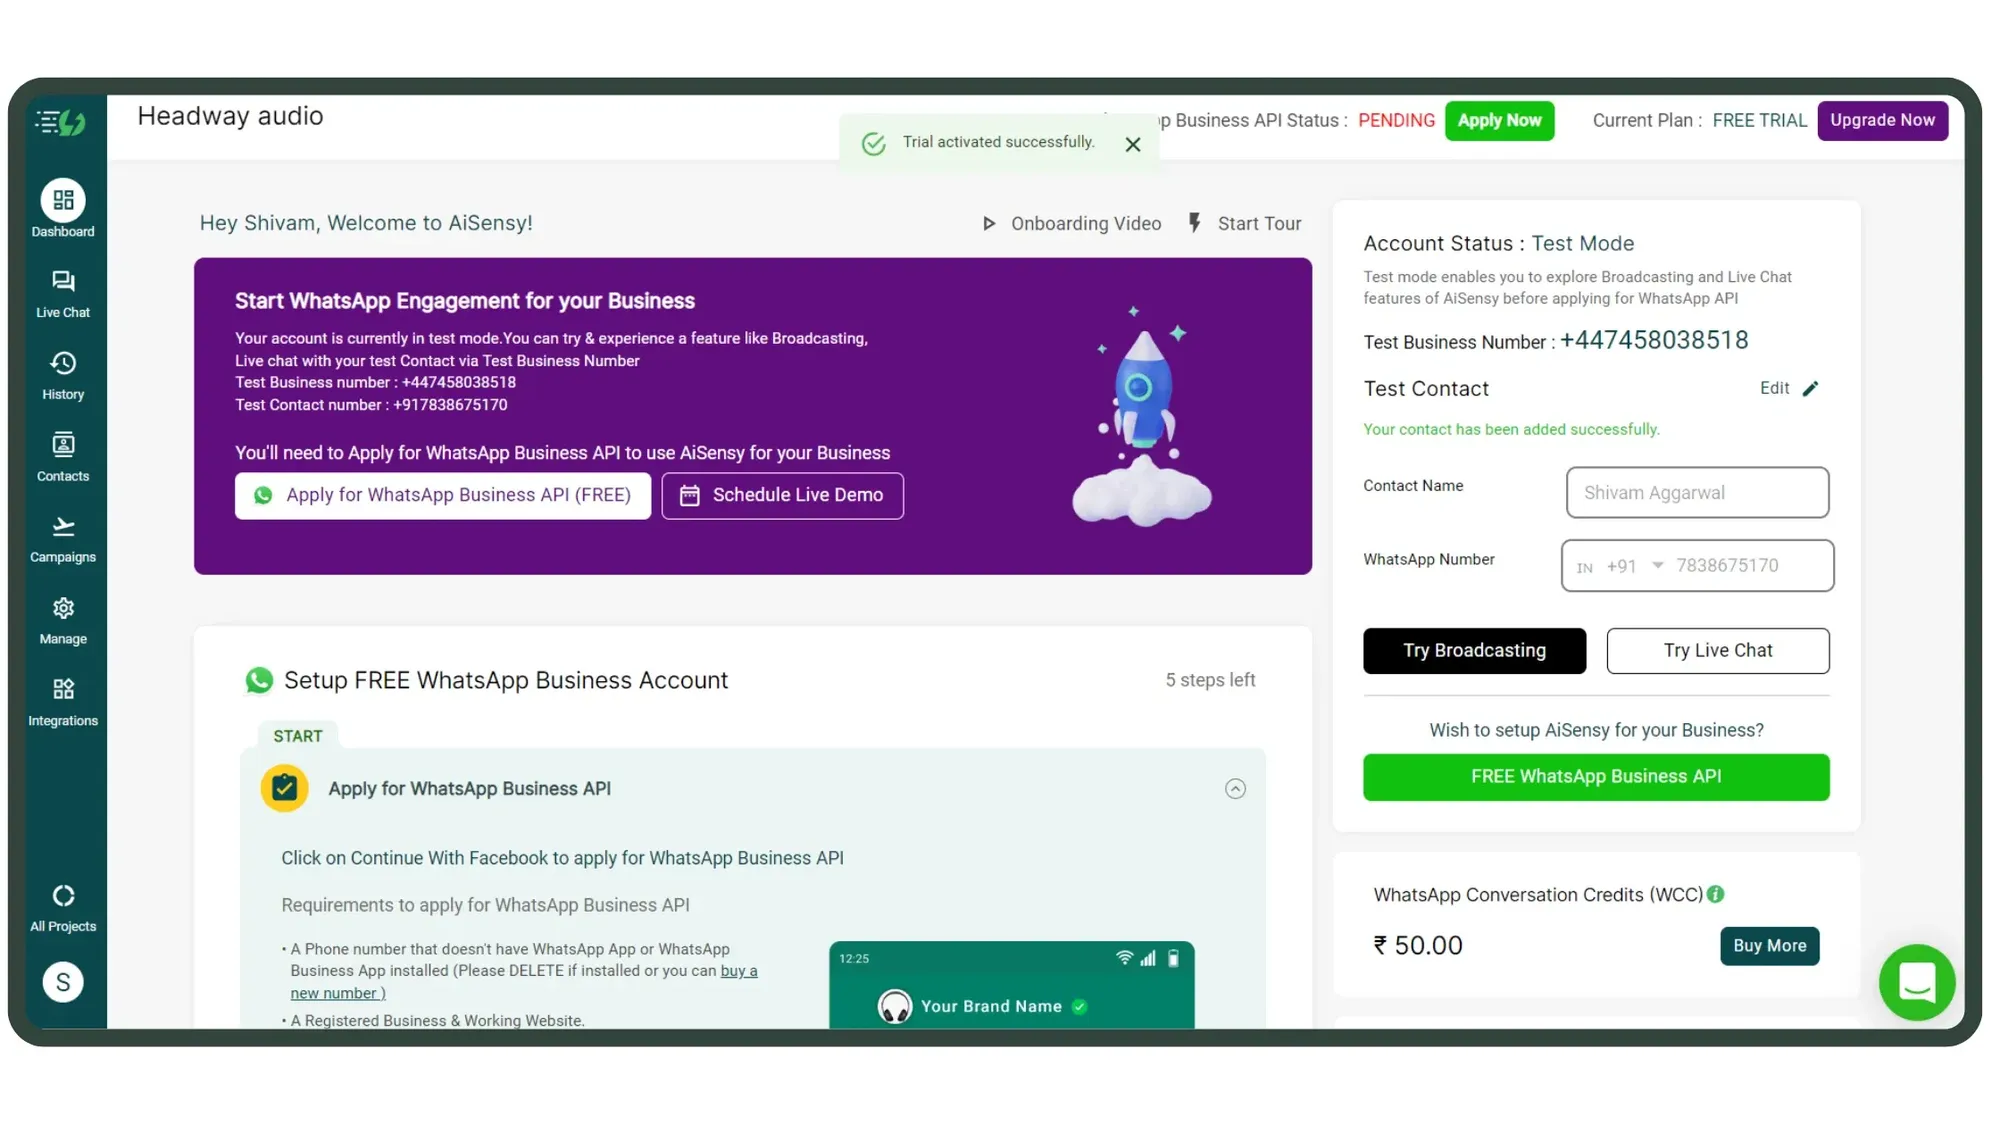
Task: Select Try Live Chat option
Action: 1718,650
